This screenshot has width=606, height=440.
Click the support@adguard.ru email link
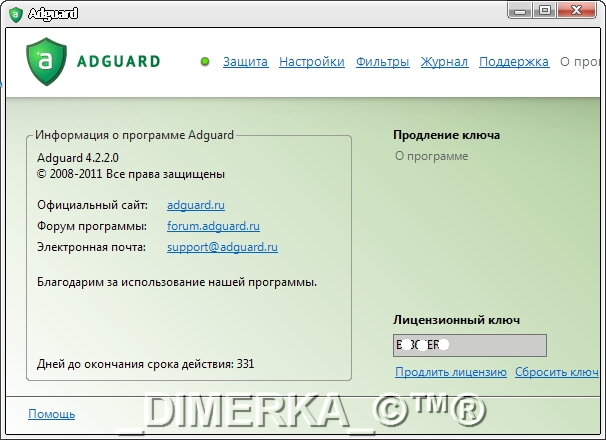click(222, 247)
